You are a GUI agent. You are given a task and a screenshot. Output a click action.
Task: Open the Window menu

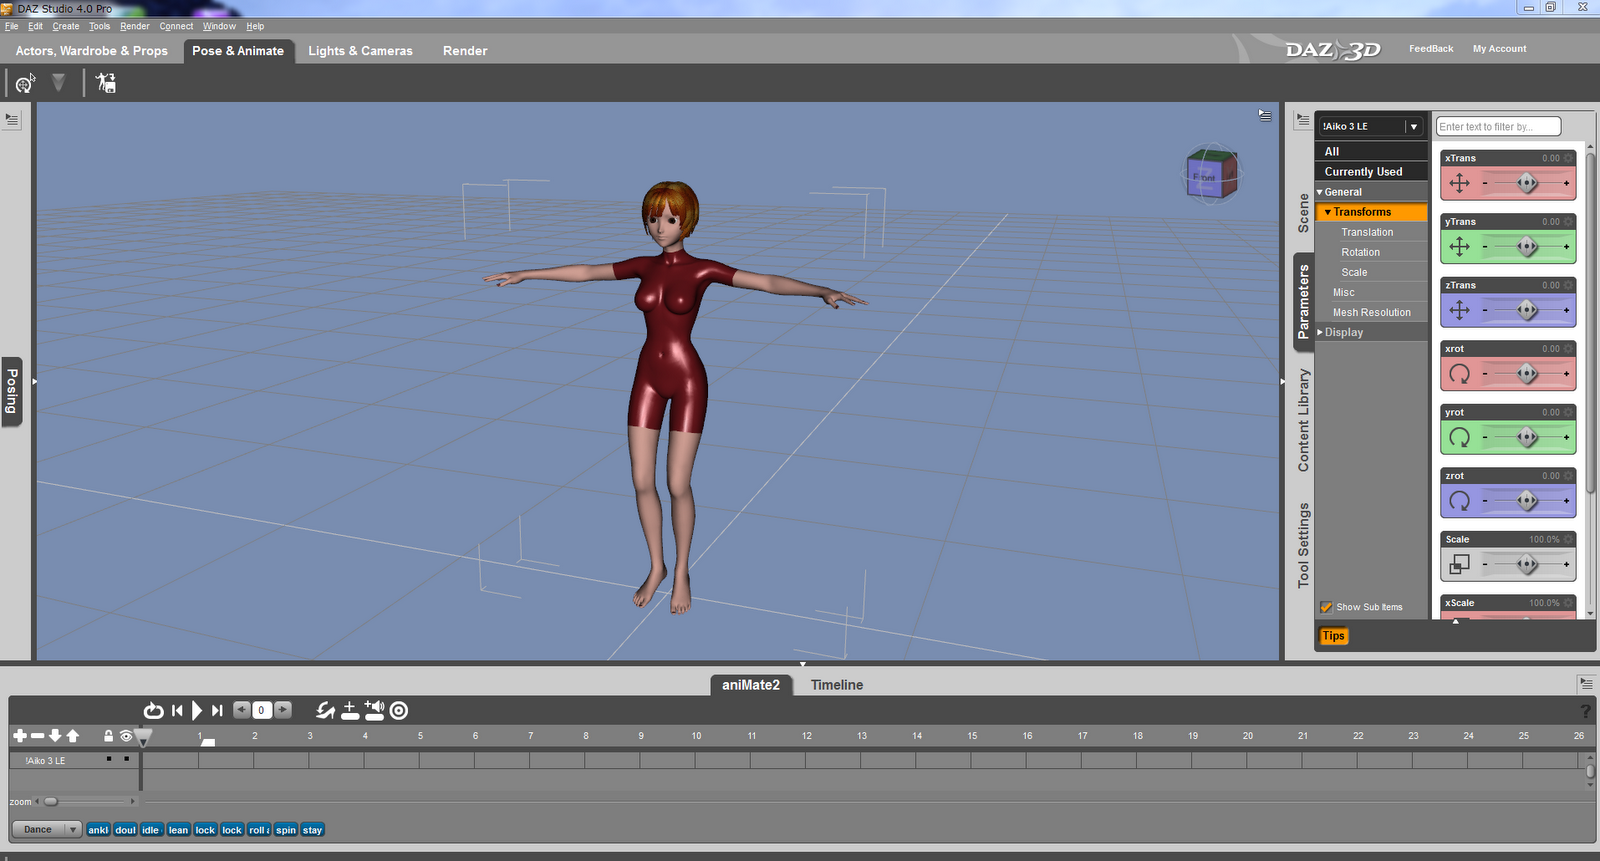219,26
